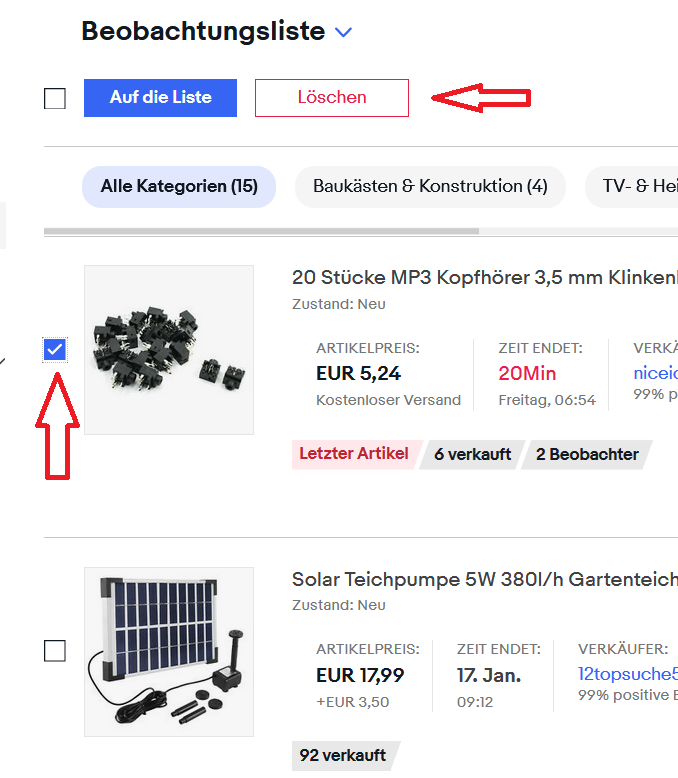Screen dimensions: 678x778
Task: Check the Solar Teichpumpe item checkbox
Action: 55,651
